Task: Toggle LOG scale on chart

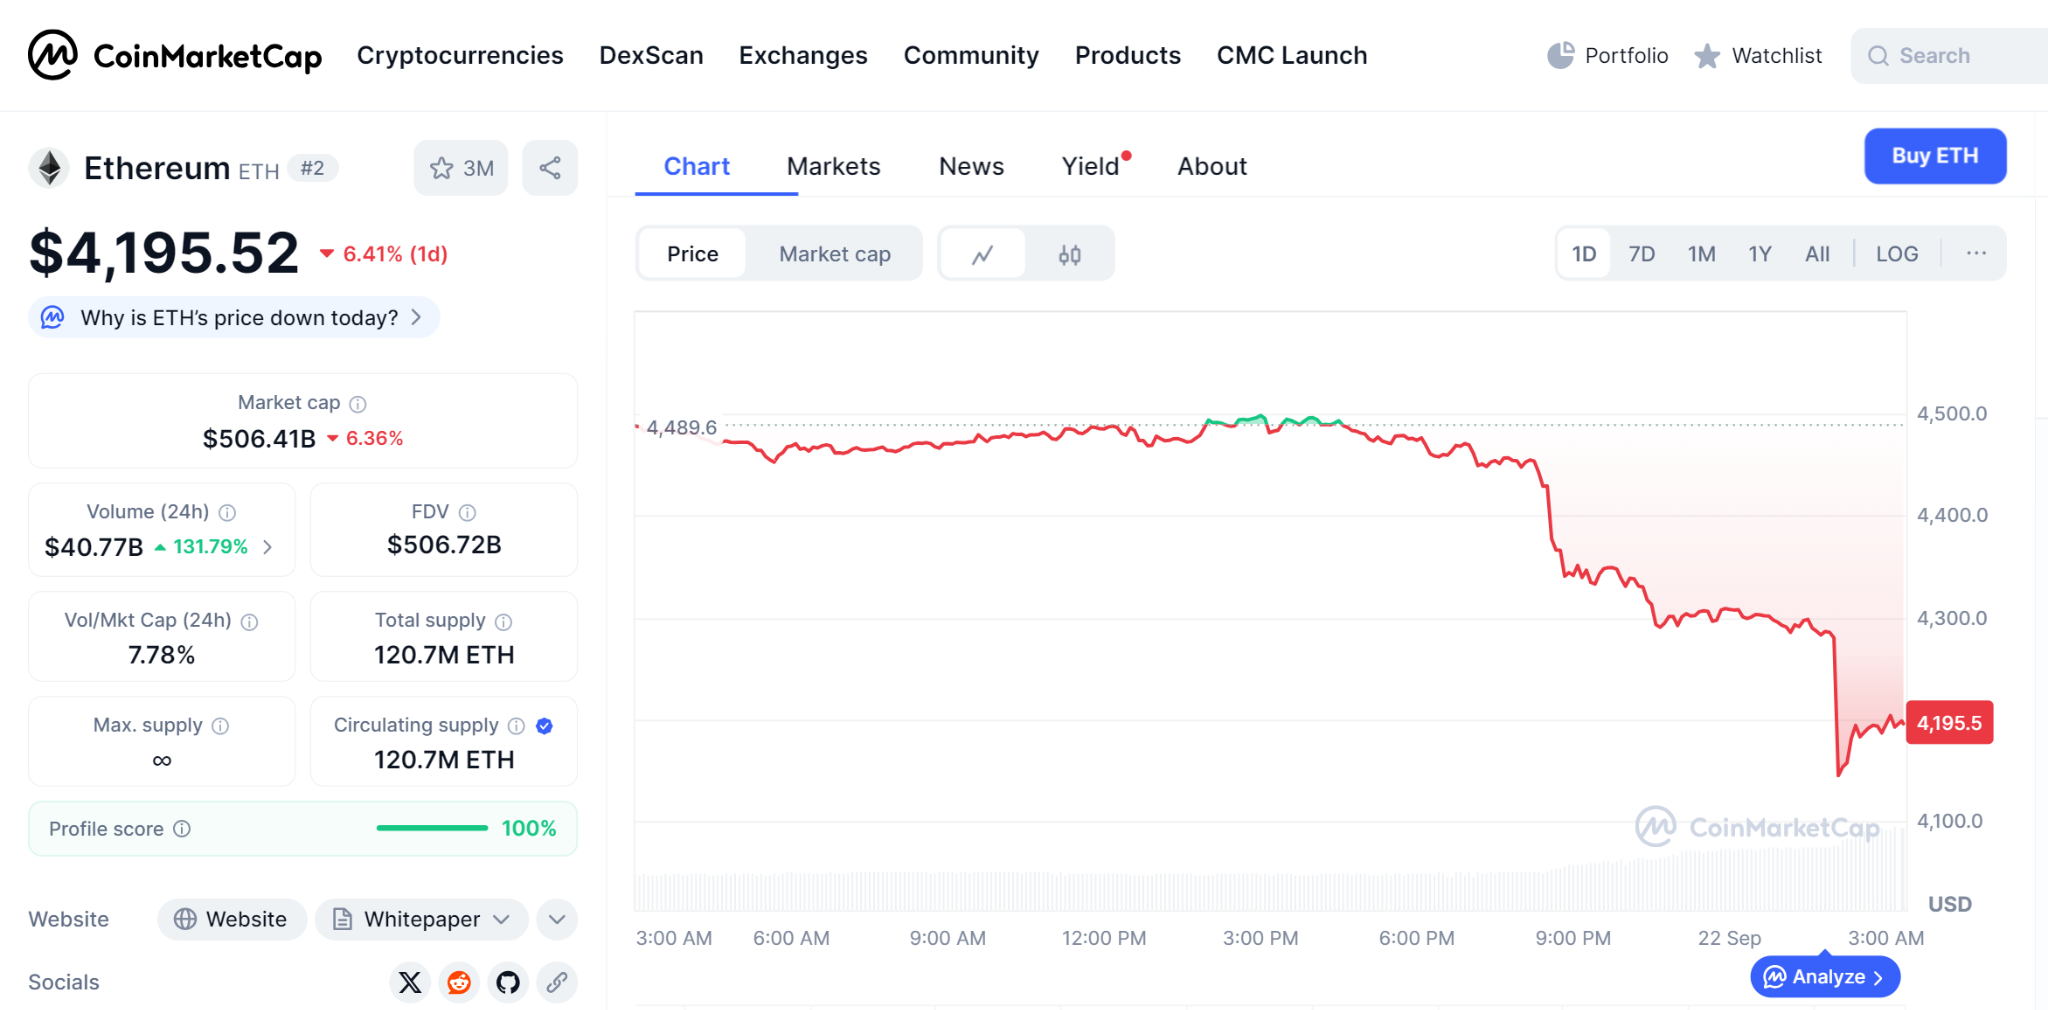Action: [x=1897, y=254]
